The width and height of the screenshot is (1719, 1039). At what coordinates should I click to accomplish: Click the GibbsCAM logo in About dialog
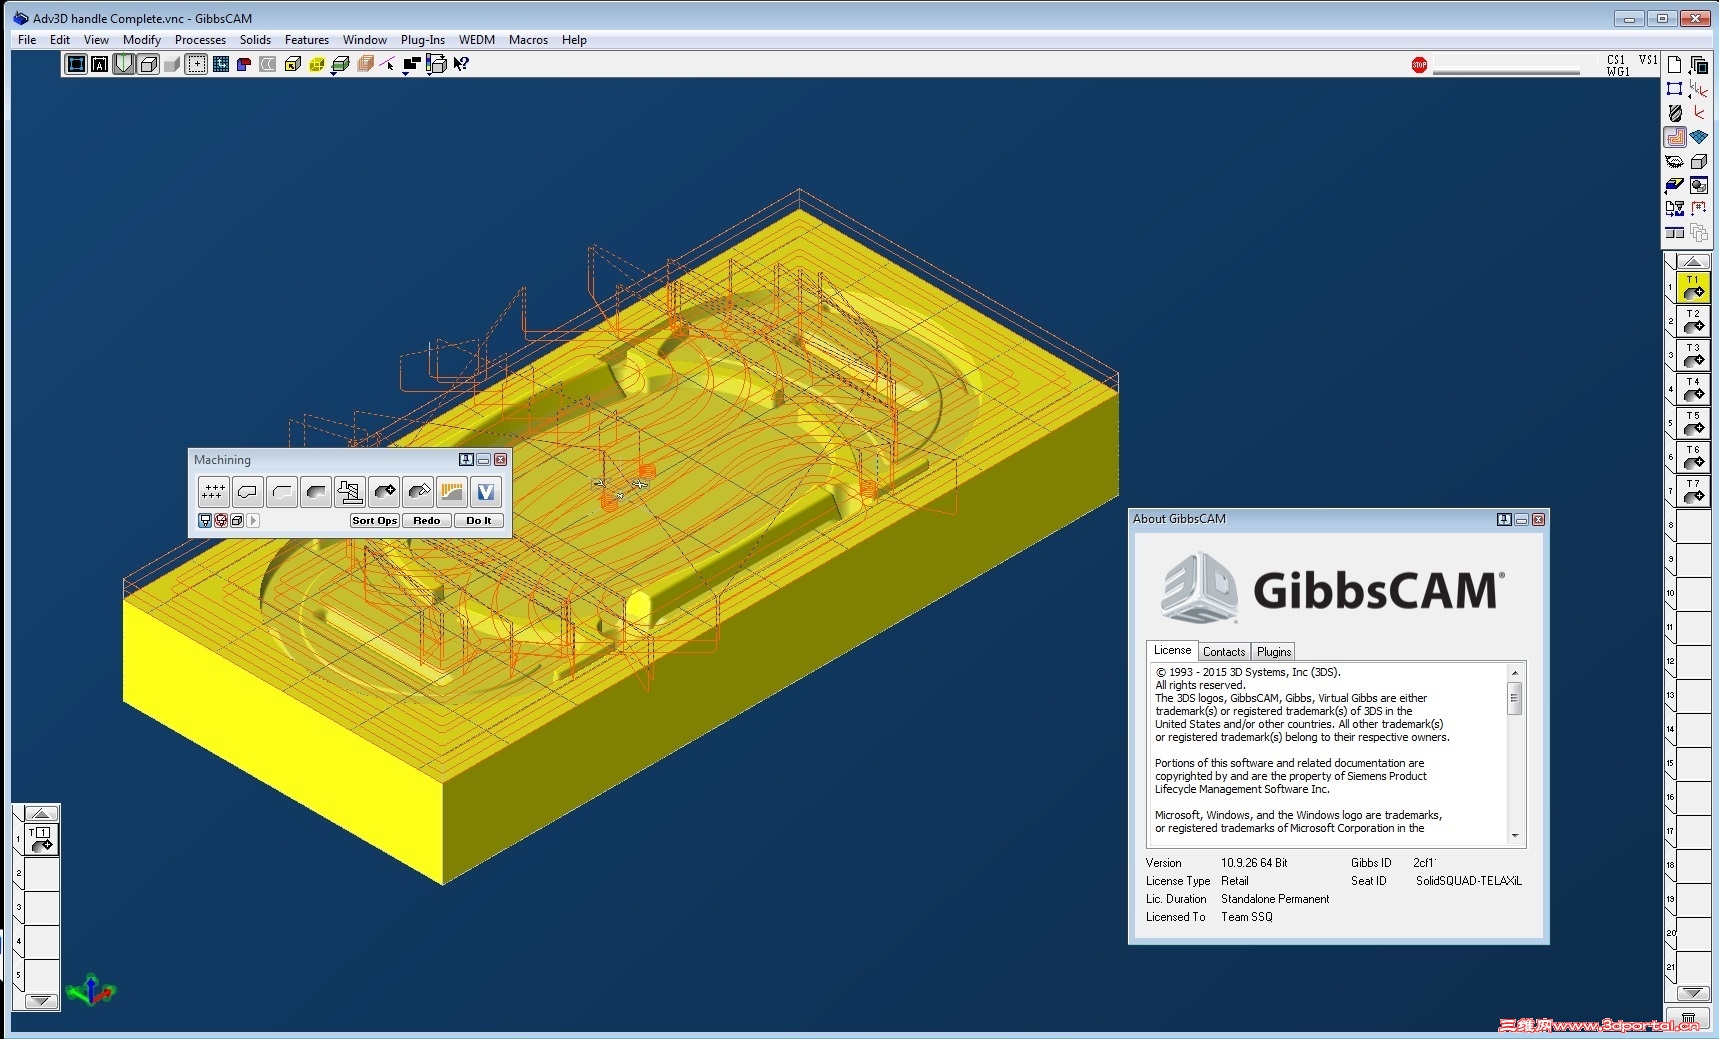click(1333, 588)
